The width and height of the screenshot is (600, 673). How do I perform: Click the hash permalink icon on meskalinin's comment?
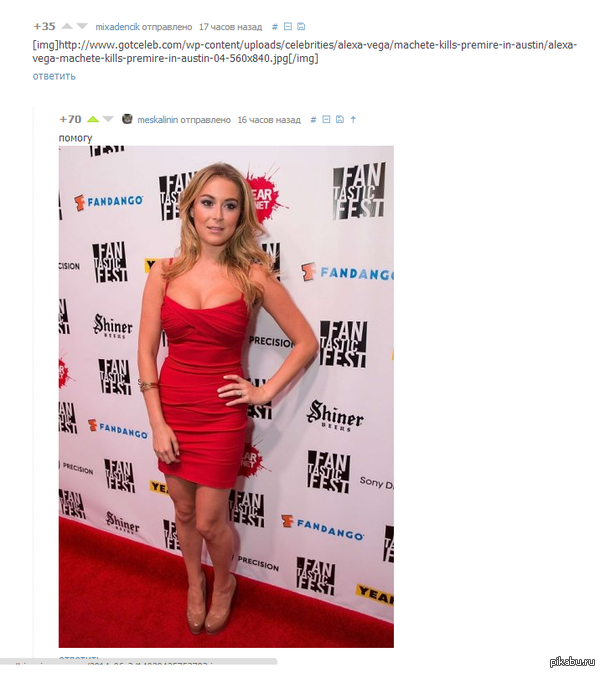coord(313,120)
